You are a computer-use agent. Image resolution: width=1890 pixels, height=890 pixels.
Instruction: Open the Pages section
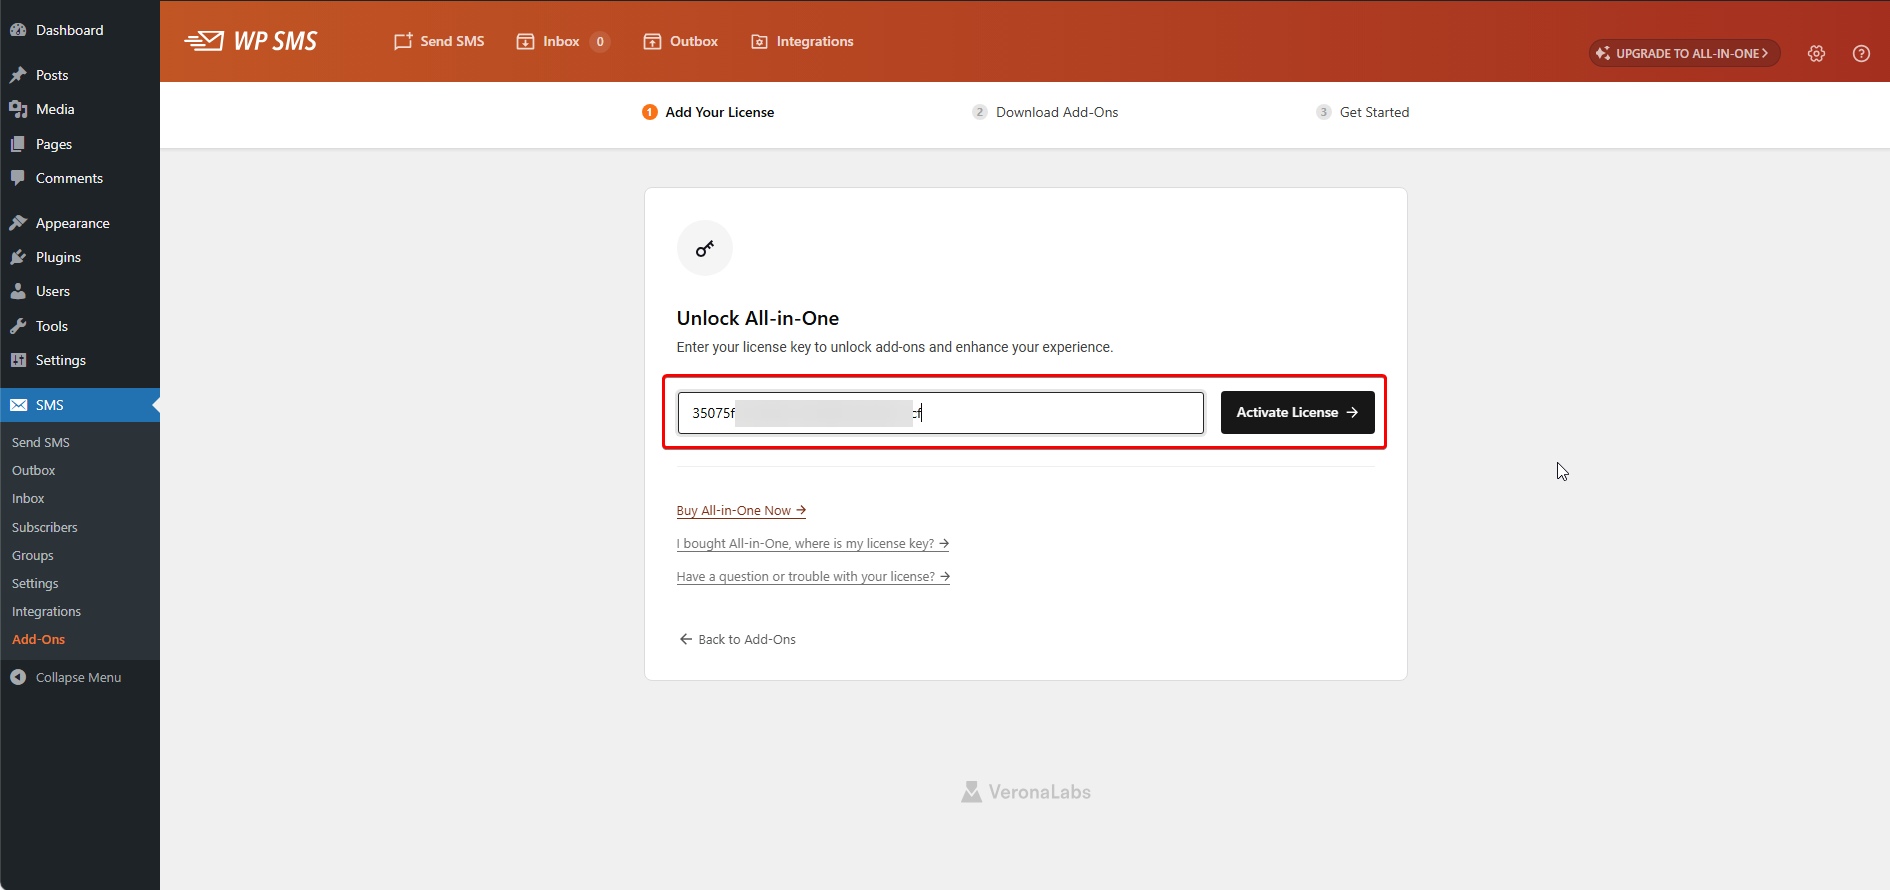[x=80, y=144]
